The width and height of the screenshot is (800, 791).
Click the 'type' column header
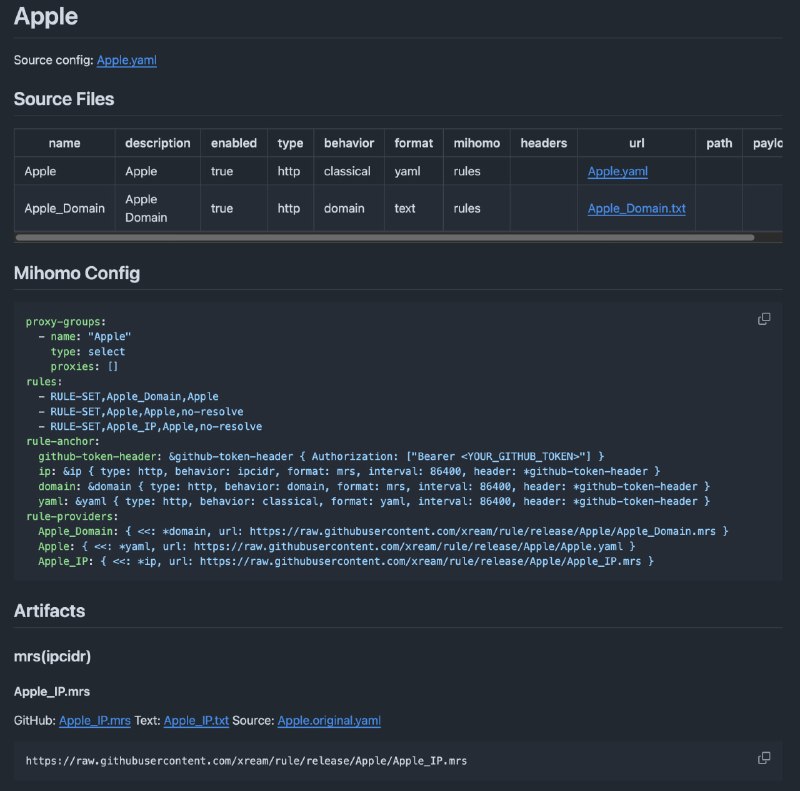tap(290, 143)
